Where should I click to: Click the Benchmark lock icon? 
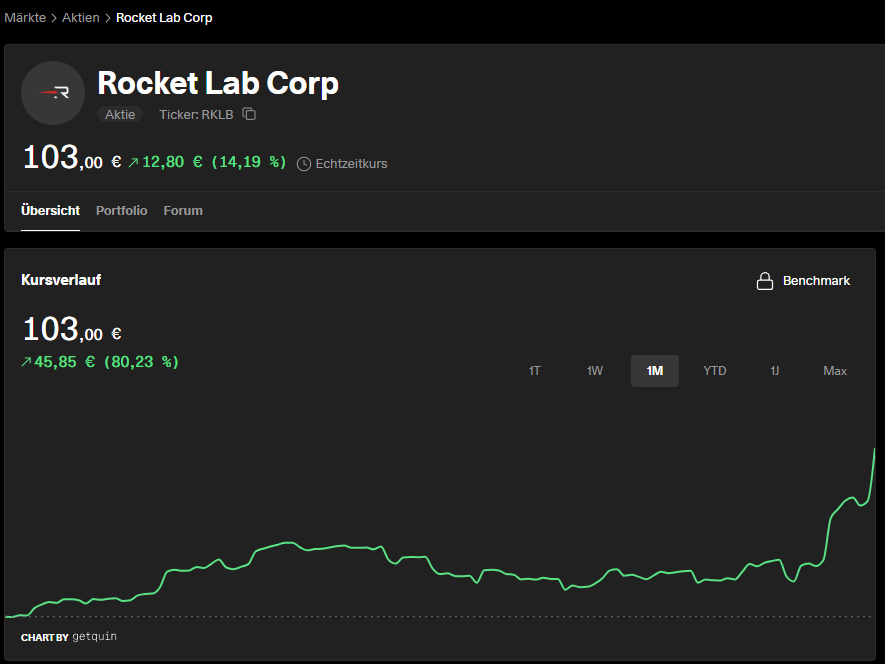(x=765, y=281)
